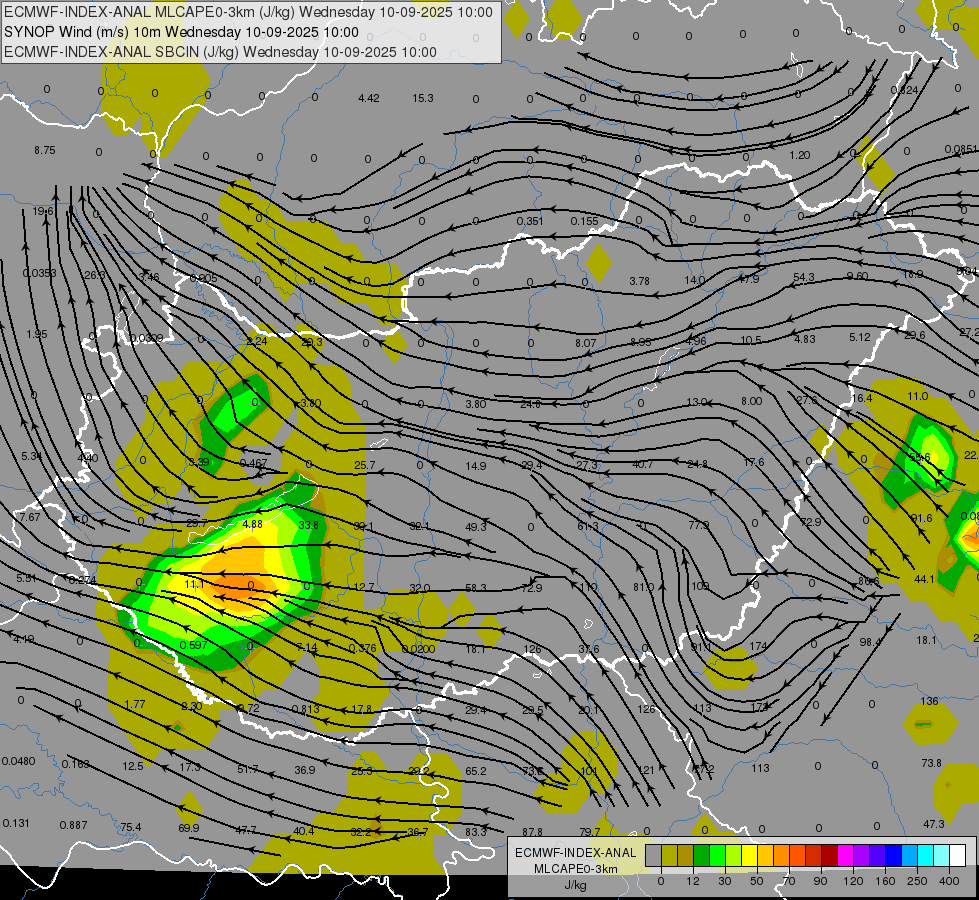
Task: Click the grid value 11.1 in yellow area
Action: [194, 585]
